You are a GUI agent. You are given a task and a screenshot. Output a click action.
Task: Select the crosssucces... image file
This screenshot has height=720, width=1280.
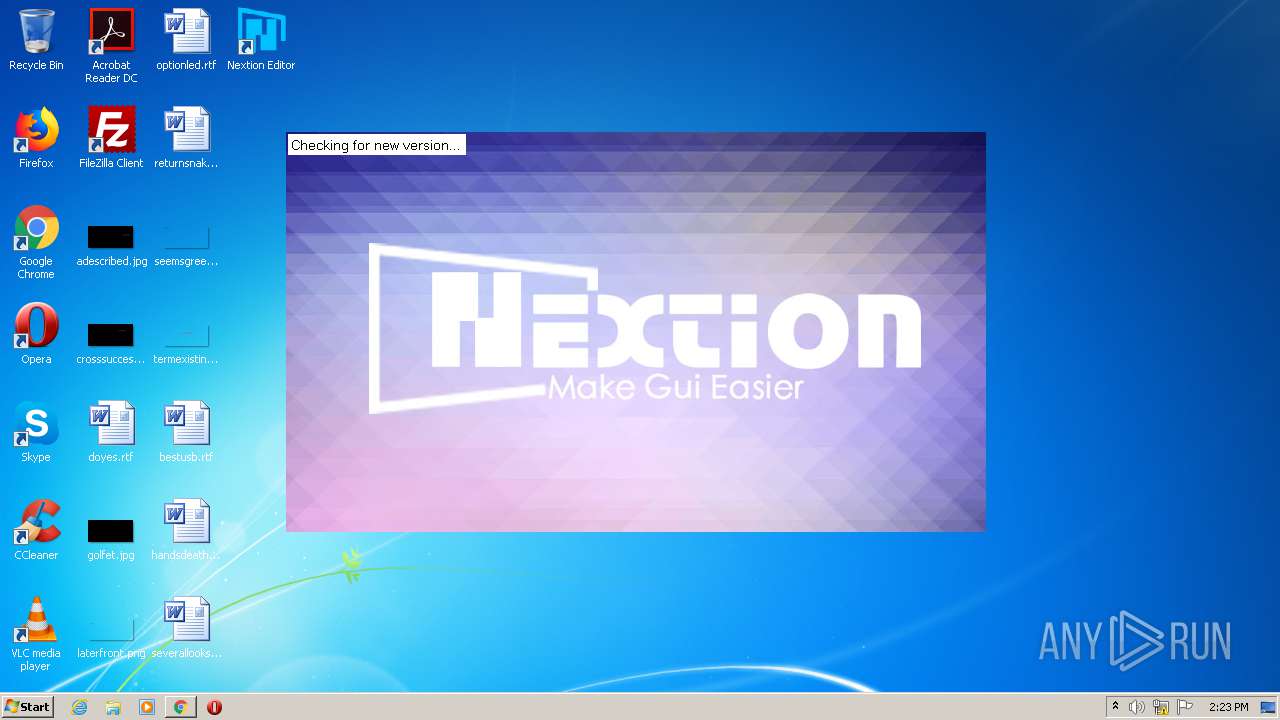(111, 343)
